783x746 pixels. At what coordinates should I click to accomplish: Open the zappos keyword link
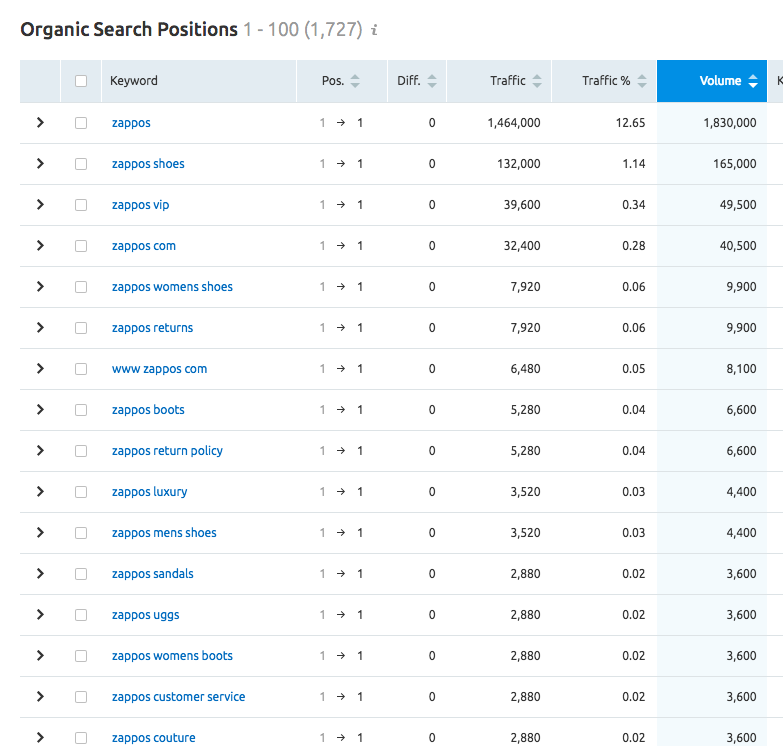click(x=131, y=123)
